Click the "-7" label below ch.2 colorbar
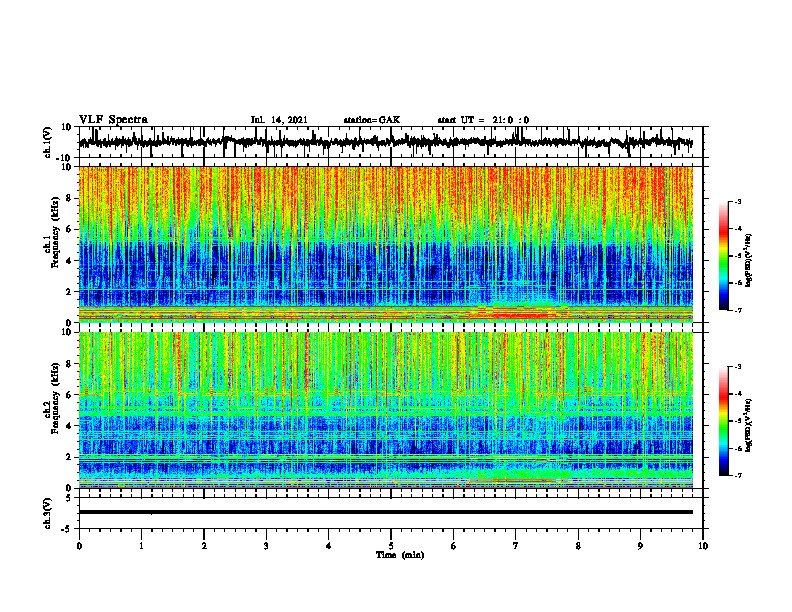Viewport: 792px width, 612px height. [738, 475]
